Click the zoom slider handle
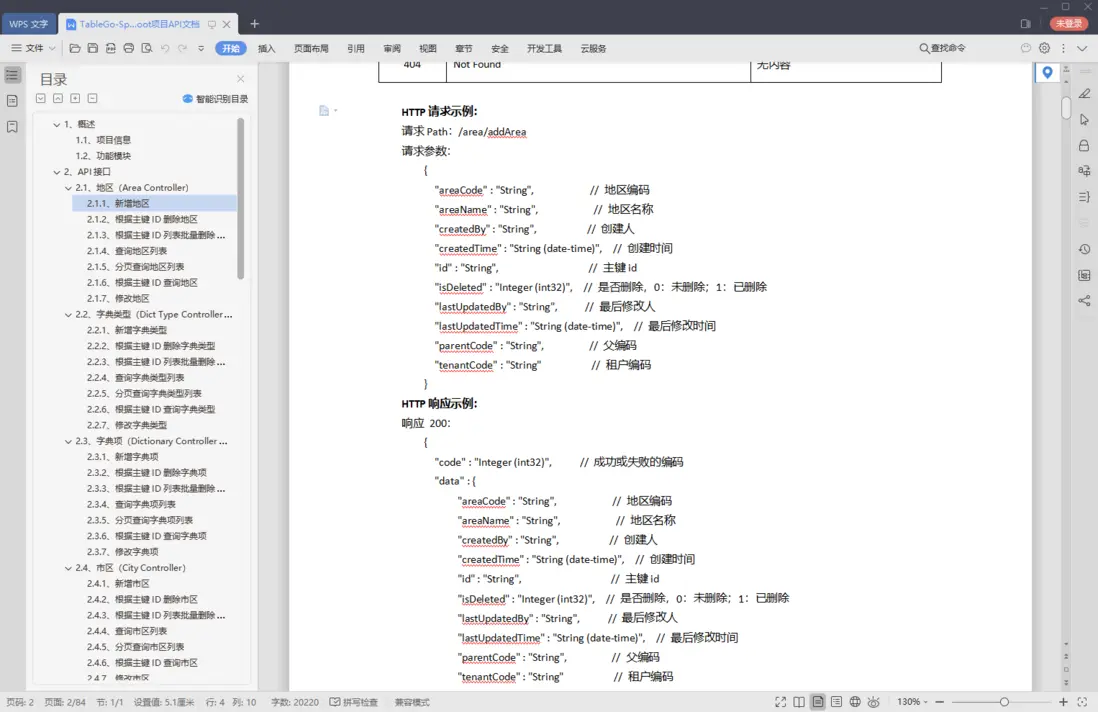 [1004, 702]
